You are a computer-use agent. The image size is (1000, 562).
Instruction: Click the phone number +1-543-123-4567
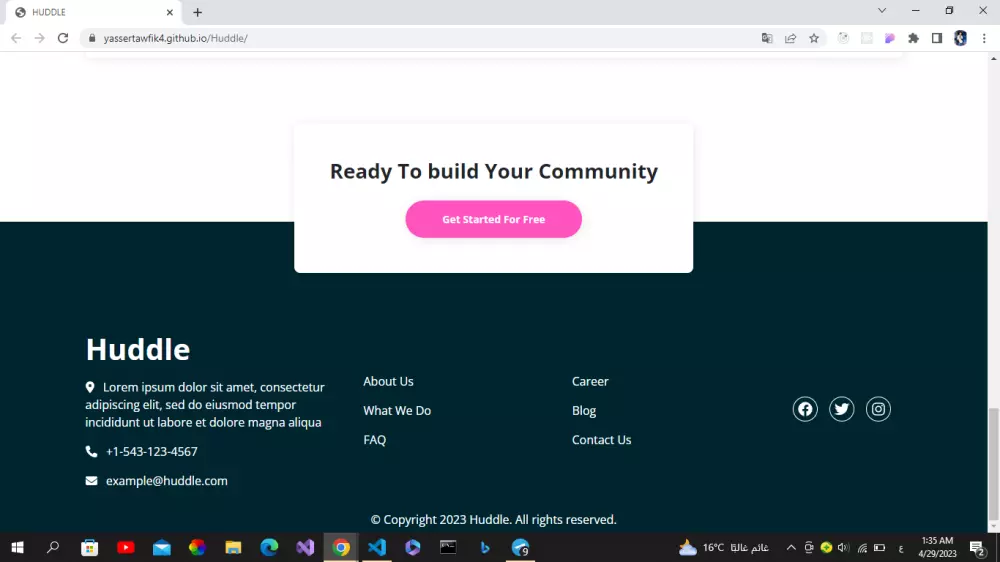point(152,452)
